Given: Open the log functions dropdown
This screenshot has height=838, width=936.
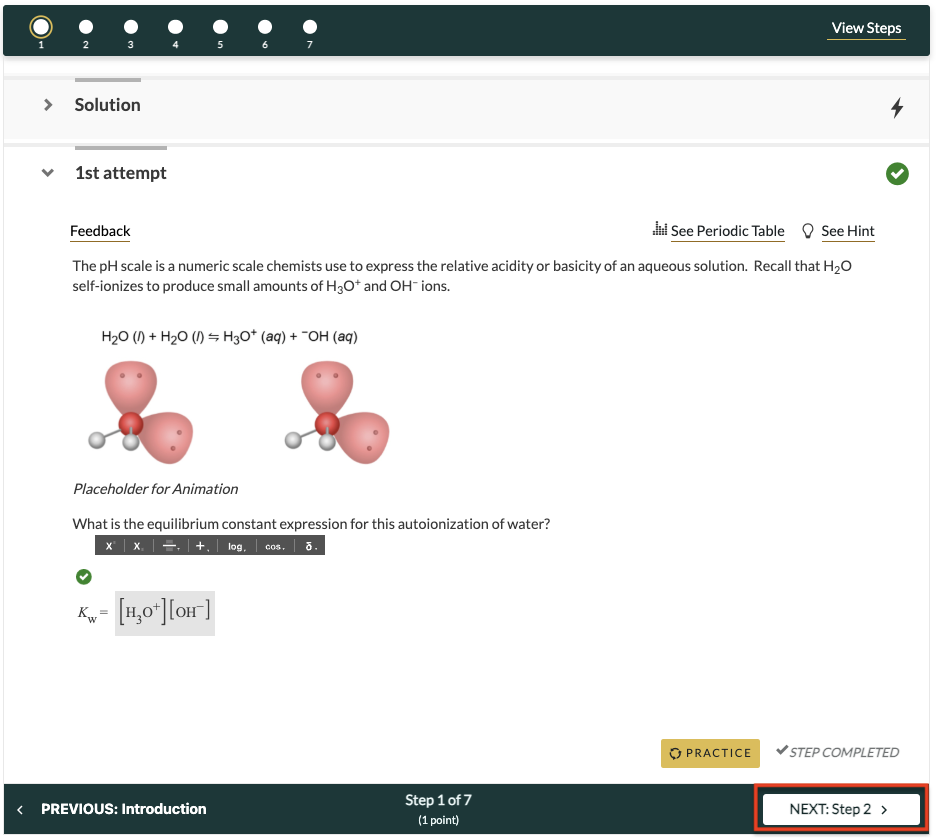Looking at the screenshot, I should [x=236, y=546].
